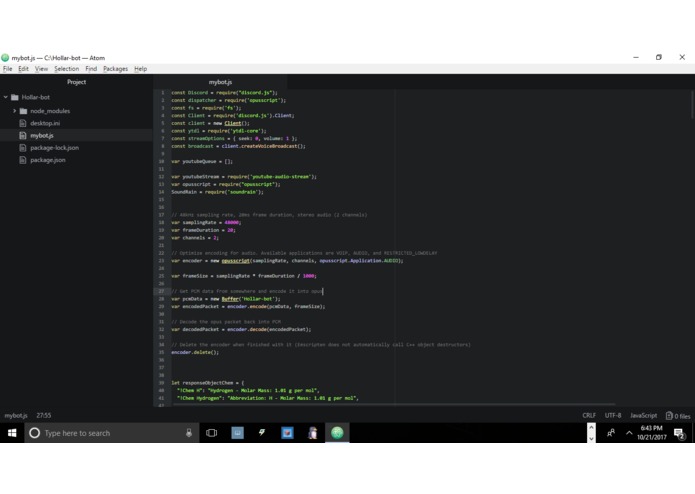Open Task View on the taskbar

click(x=211, y=433)
